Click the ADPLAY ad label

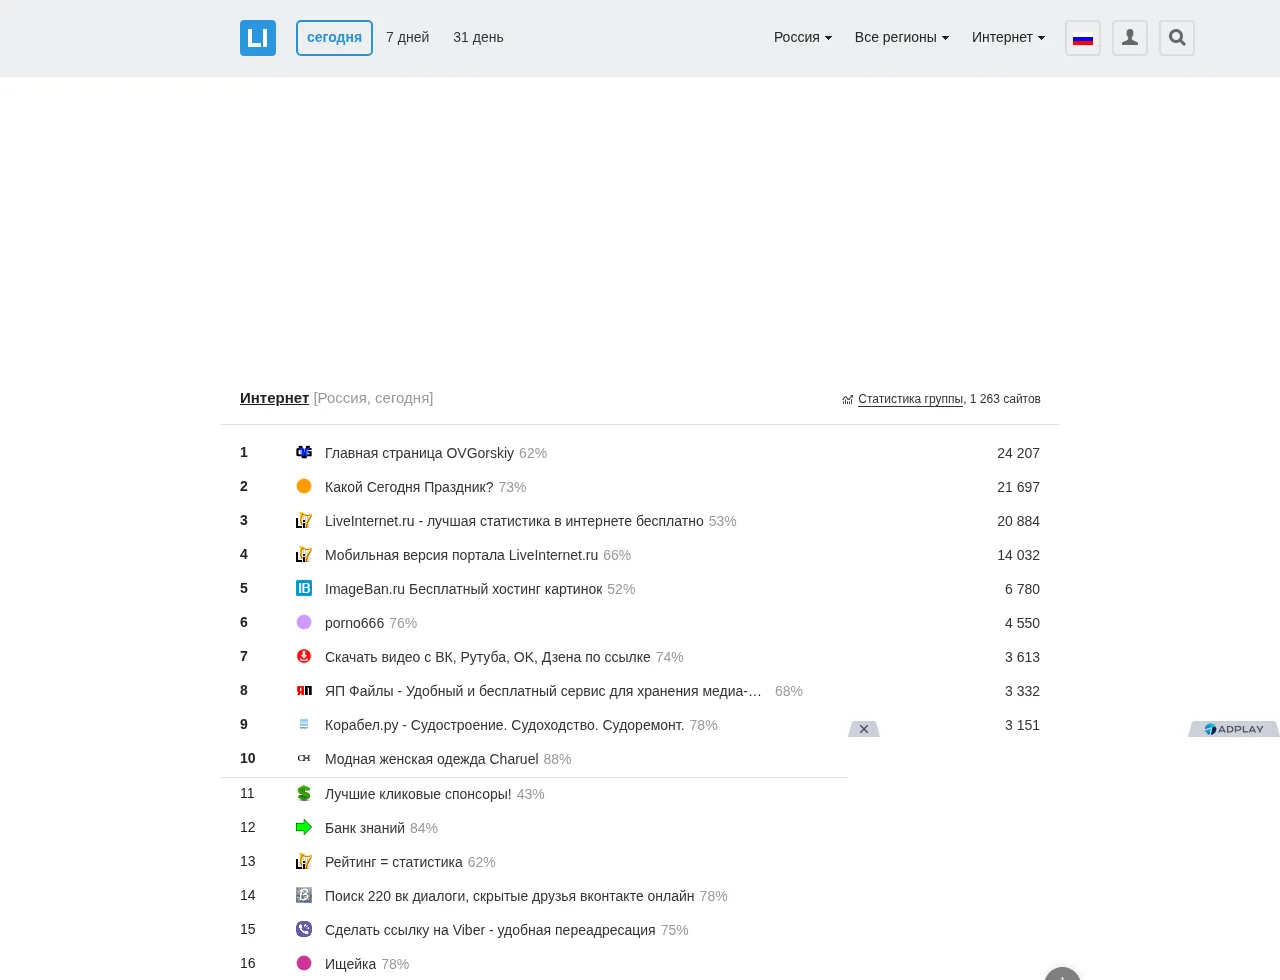(1234, 729)
